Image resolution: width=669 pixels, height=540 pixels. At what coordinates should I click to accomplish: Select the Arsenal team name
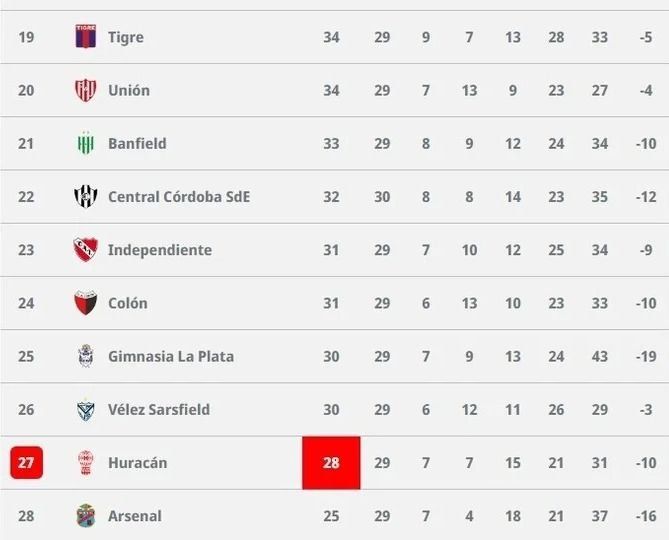(134, 516)
